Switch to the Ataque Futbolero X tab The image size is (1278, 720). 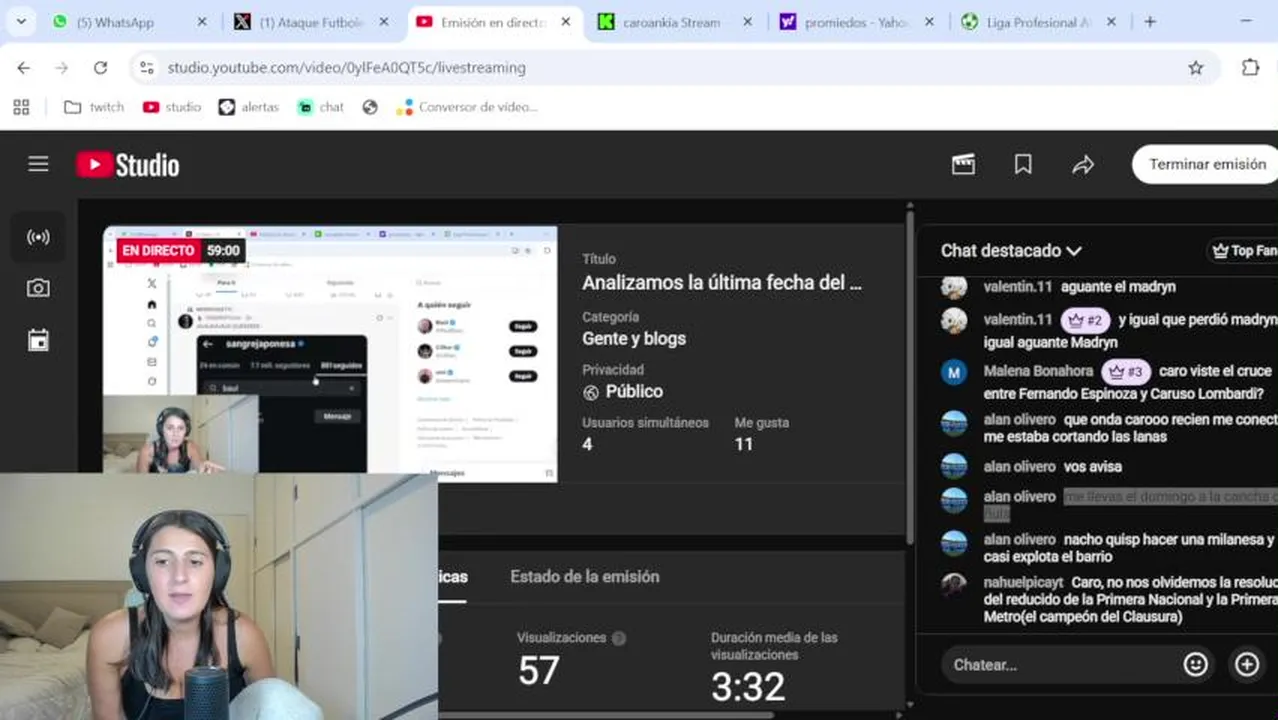(312, 22)
